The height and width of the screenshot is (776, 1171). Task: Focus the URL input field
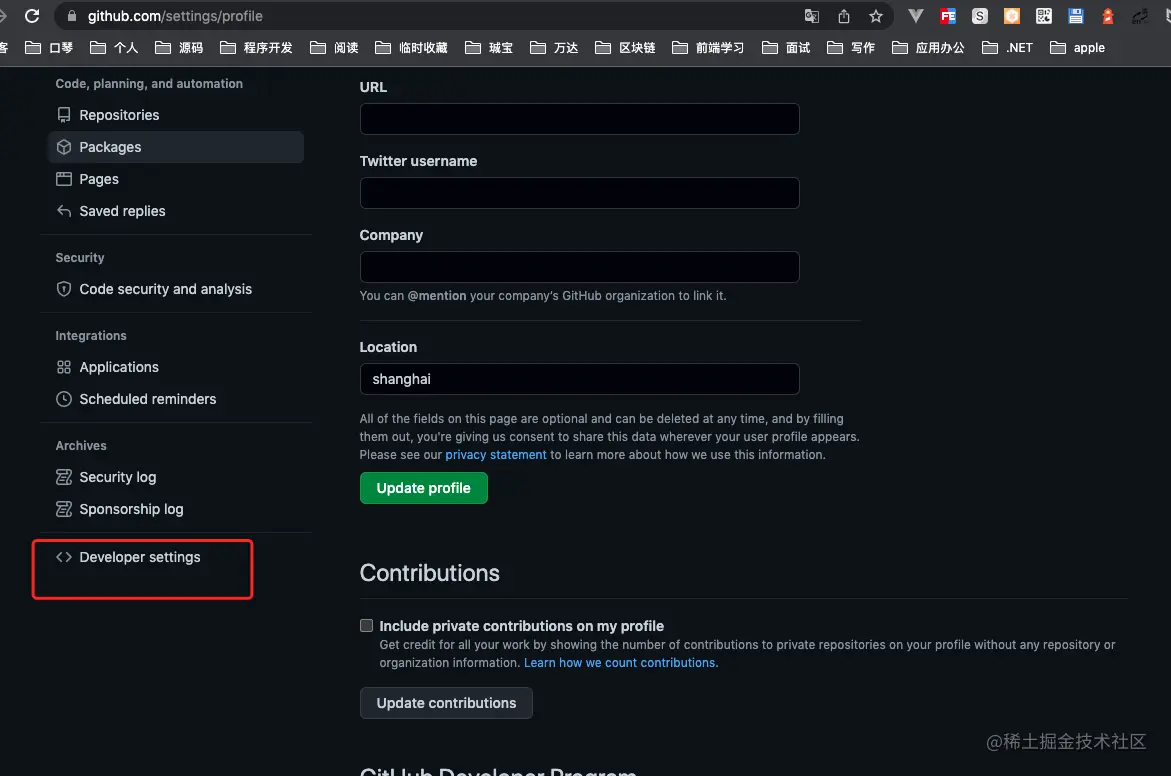[580, 119]
